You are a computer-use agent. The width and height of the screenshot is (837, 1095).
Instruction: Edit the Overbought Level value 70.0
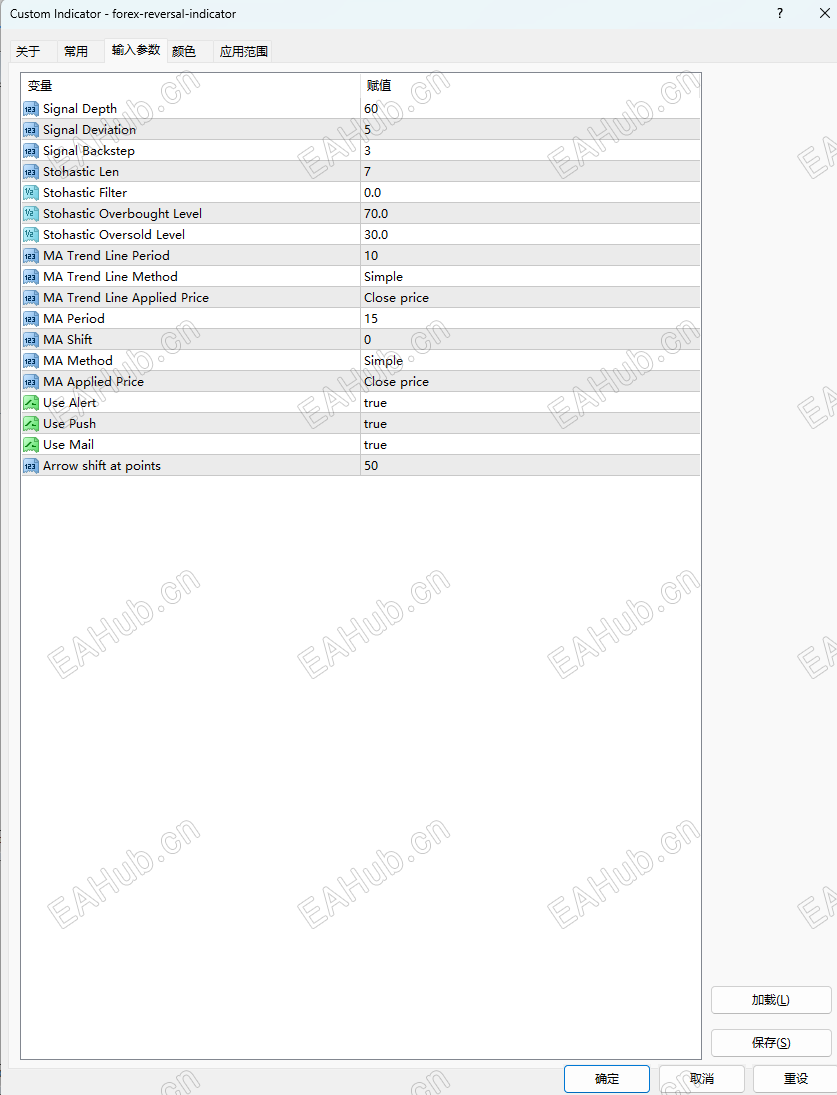tap(531, 214)
